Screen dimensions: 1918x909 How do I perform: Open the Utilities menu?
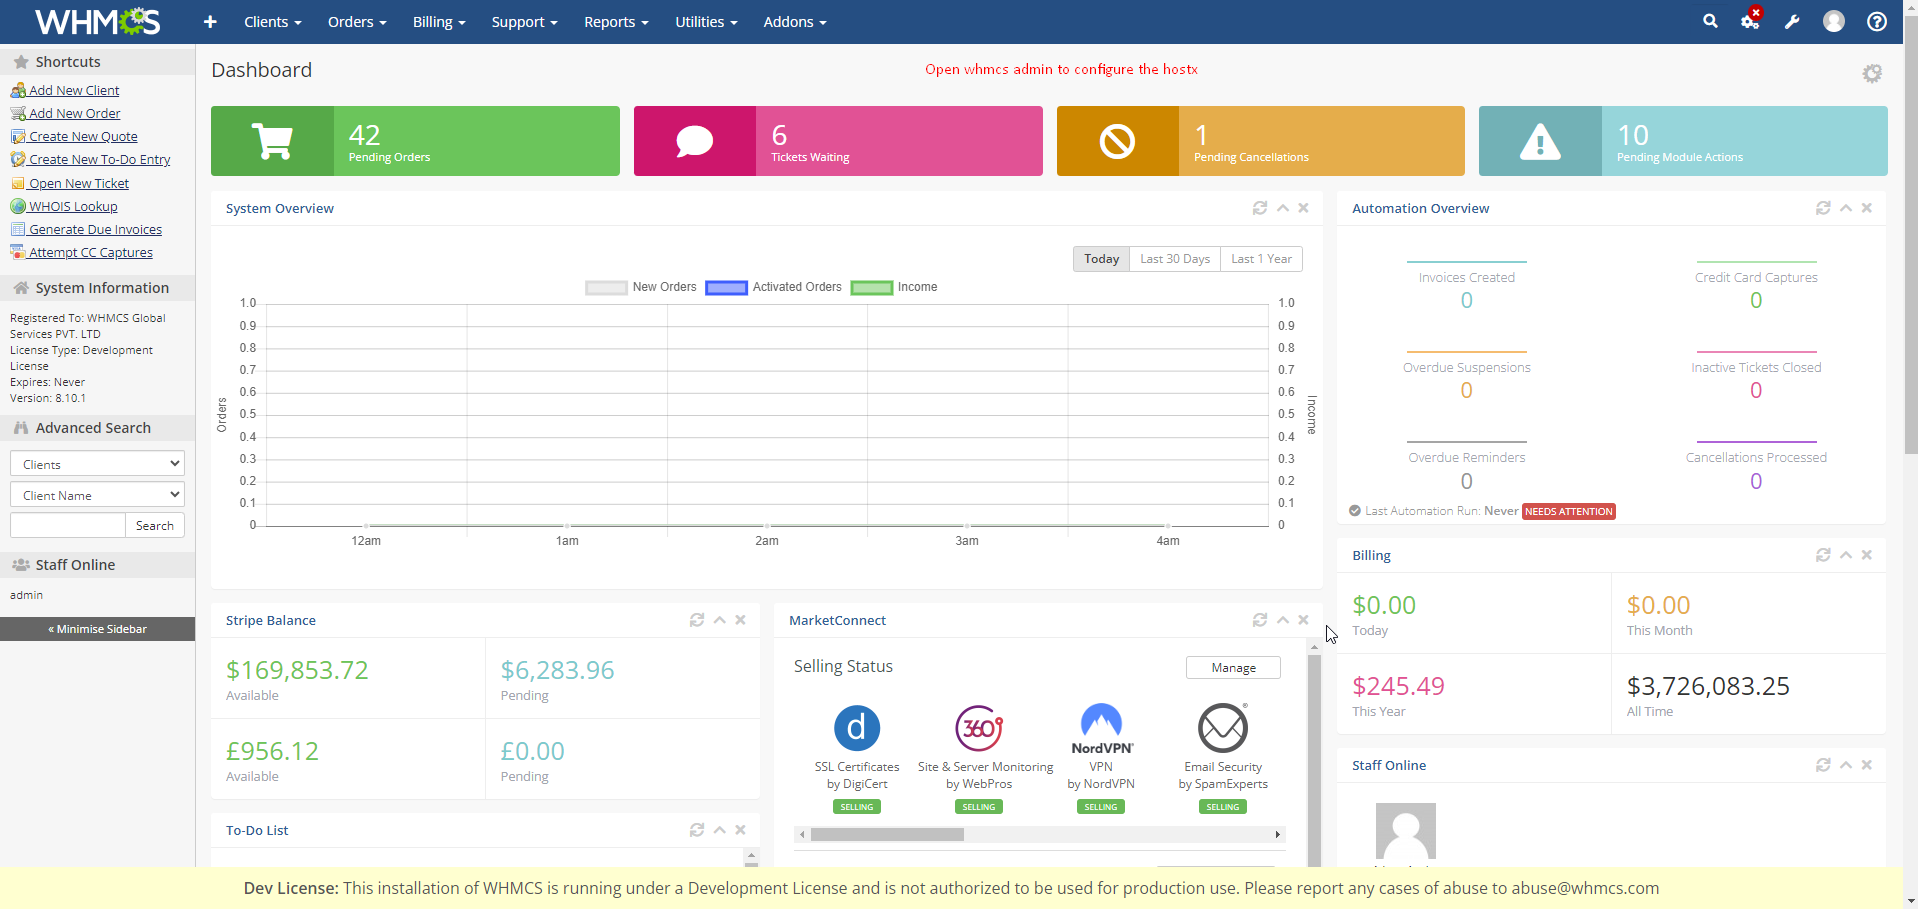click(705, 22)
